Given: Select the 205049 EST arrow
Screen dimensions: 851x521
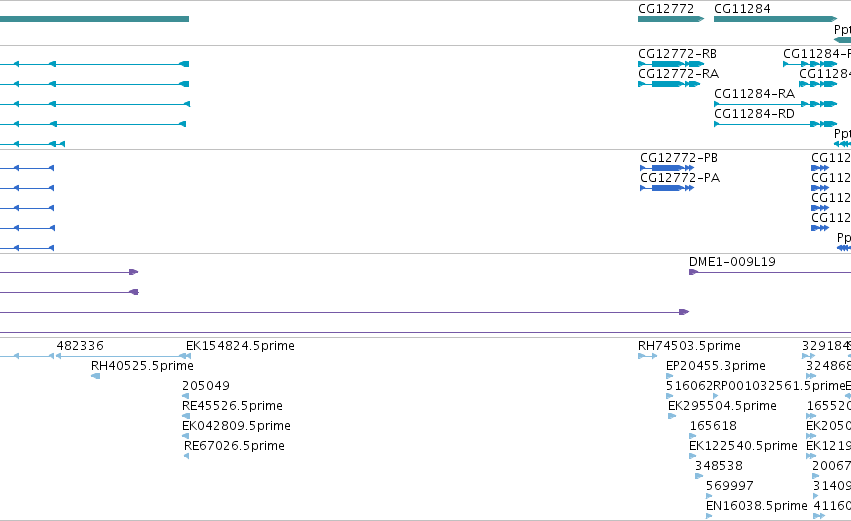Looking at the screenshot, I should pos(186,396).
